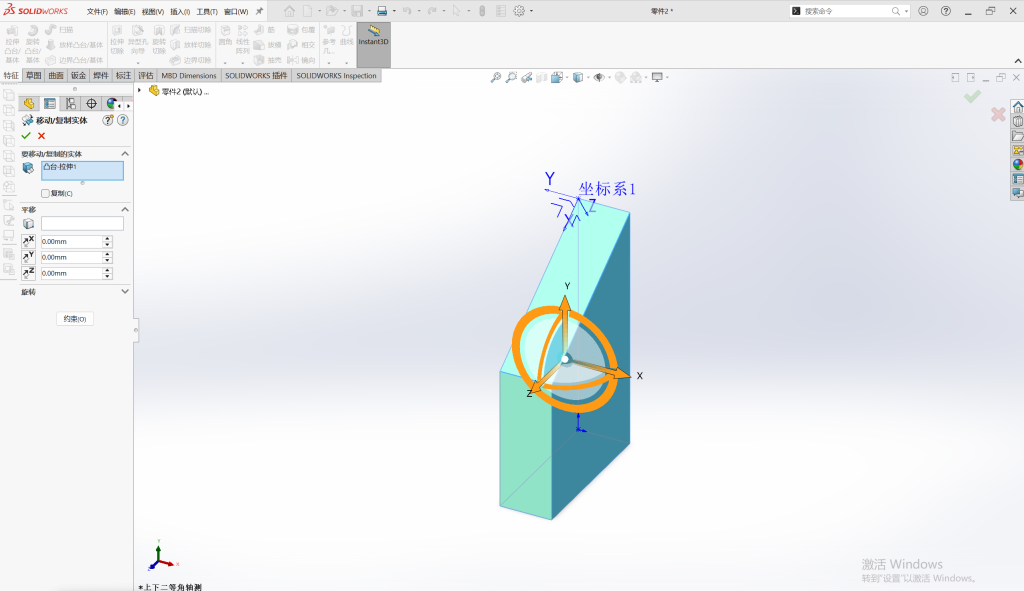
Task: Open the 视图(V) menu
Action: (x=153, y=12)
